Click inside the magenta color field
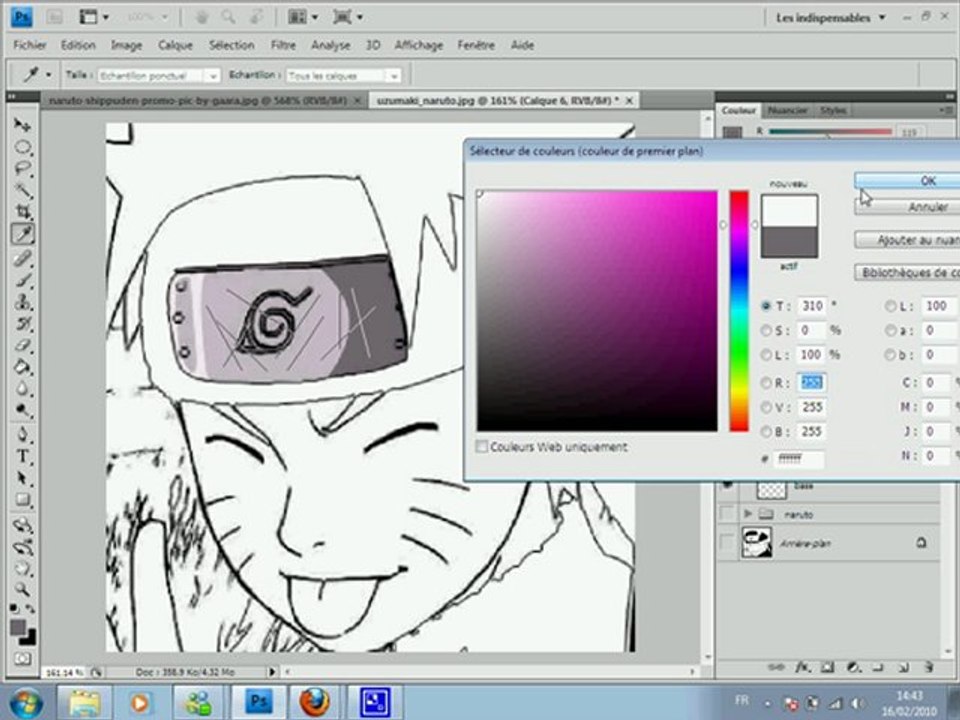960x720 pixels. pyautogui.click(x=597, y=311)
